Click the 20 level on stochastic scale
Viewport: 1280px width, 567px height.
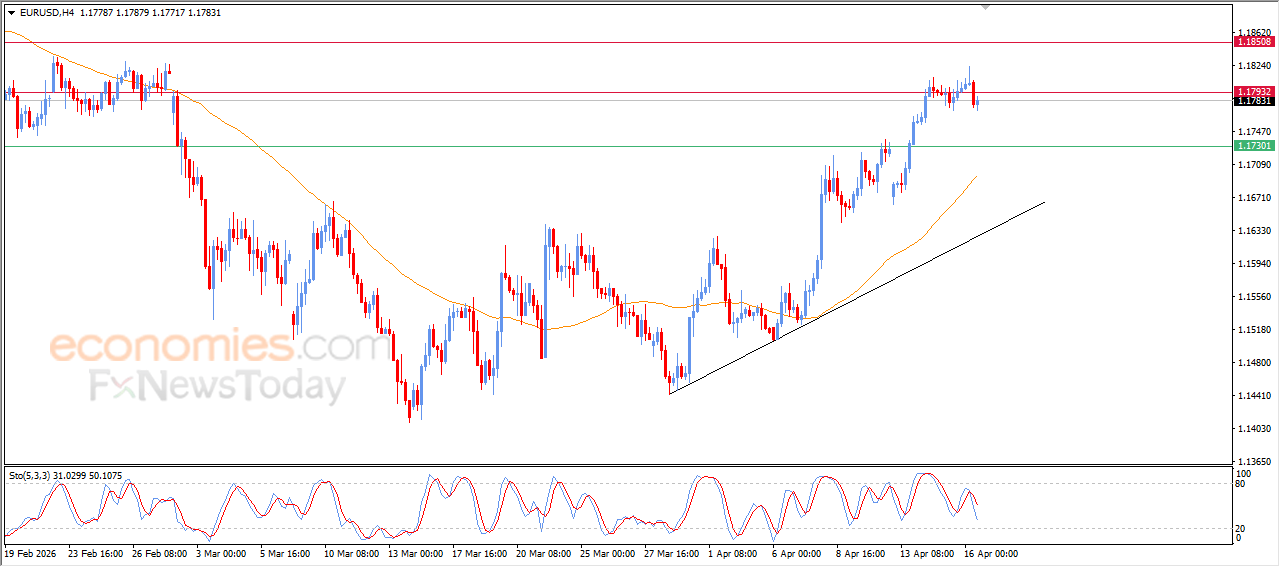[1242, 527]
